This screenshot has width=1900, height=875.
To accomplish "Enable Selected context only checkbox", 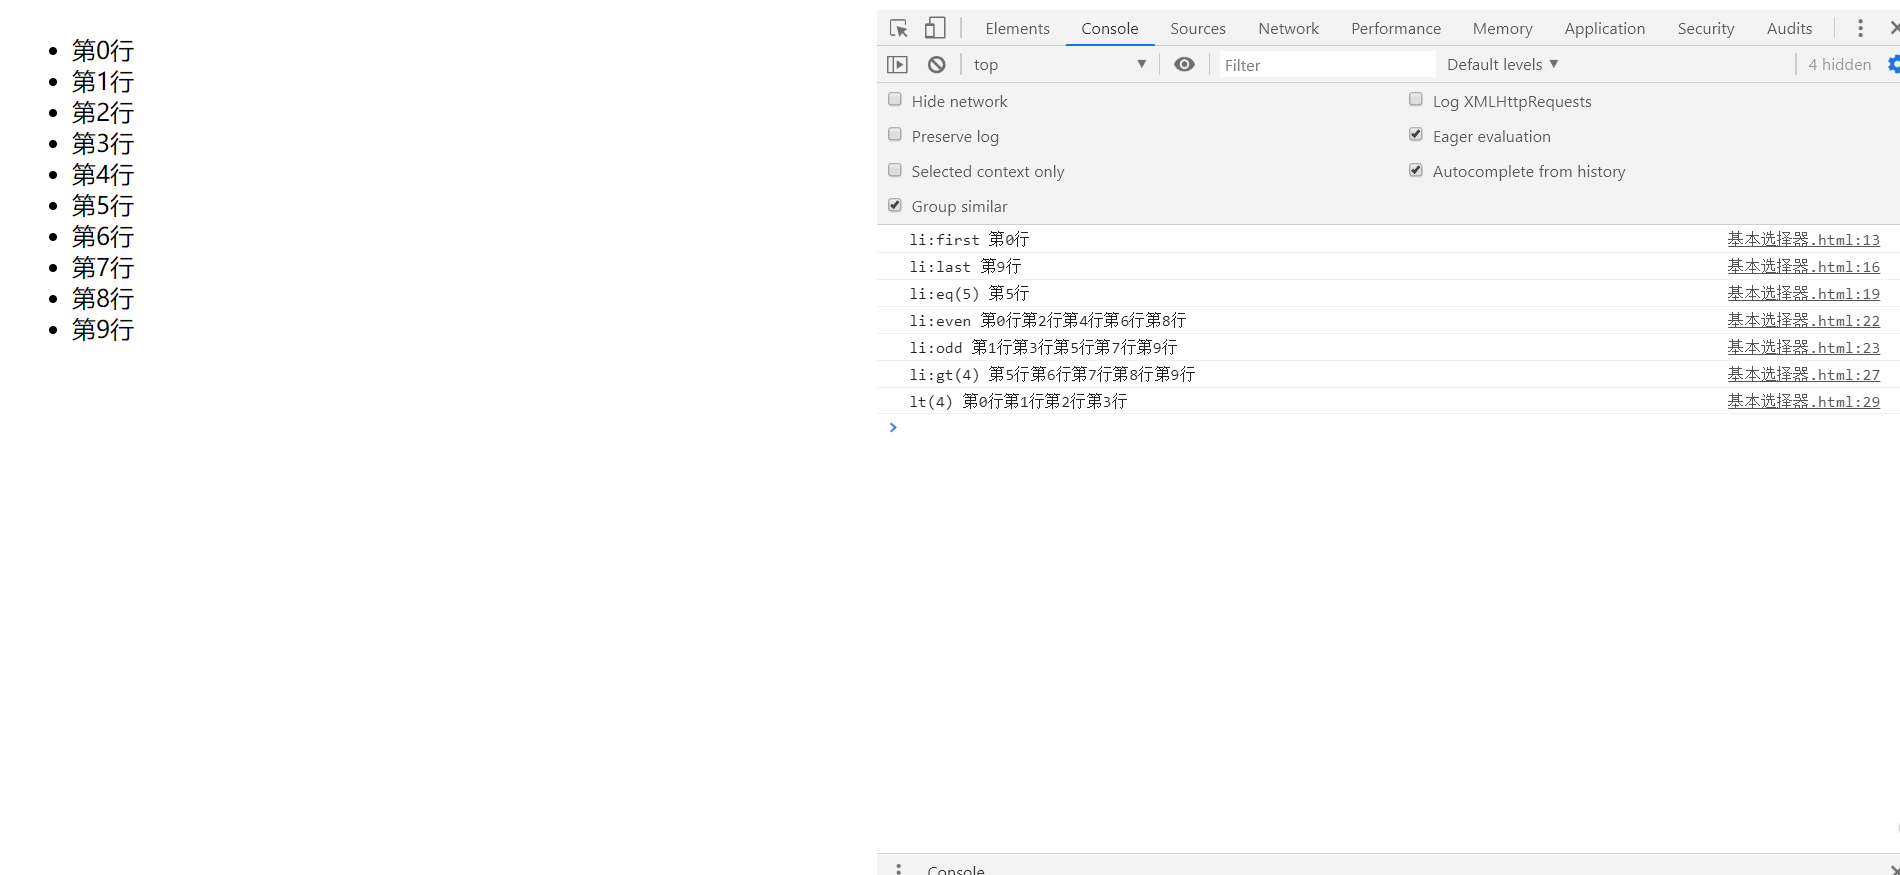I will click(x=895, y=170).
